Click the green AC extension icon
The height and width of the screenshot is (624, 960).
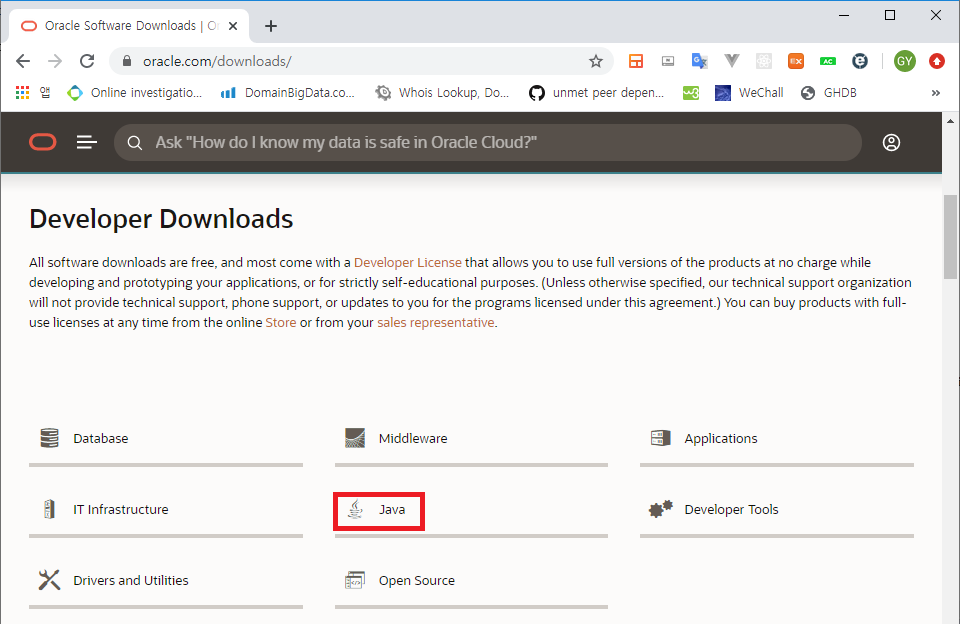pyautogui.click(x=828, y=61)
